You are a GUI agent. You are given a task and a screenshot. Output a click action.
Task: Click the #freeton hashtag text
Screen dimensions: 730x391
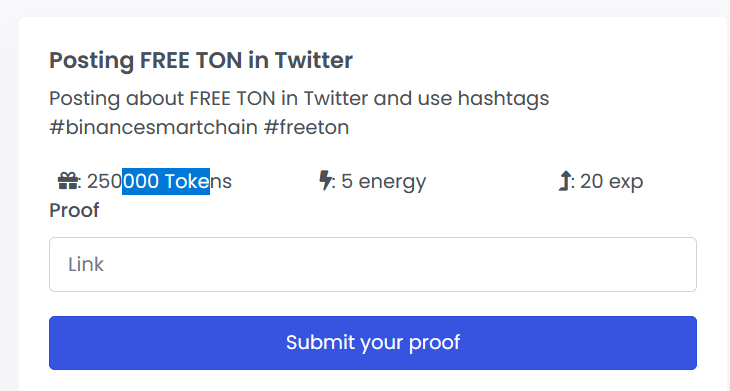coord(306,127)
